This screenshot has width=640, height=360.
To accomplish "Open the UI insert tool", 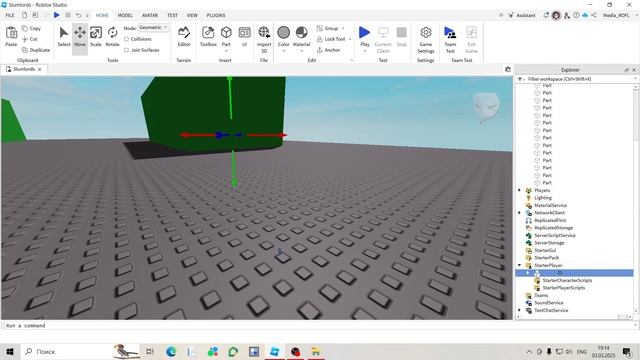I will point(244,37).
